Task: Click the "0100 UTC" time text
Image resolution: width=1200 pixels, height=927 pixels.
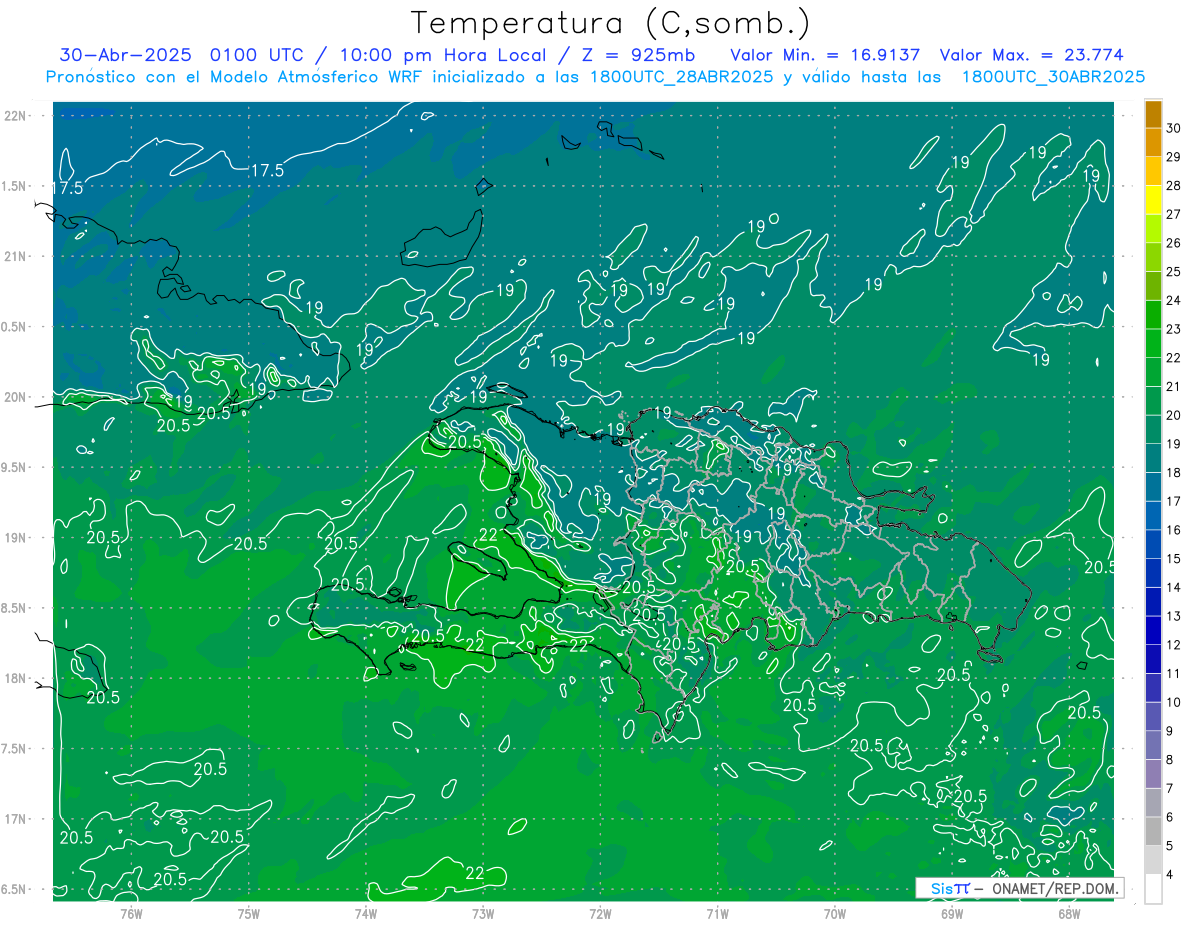Action: 259,55
